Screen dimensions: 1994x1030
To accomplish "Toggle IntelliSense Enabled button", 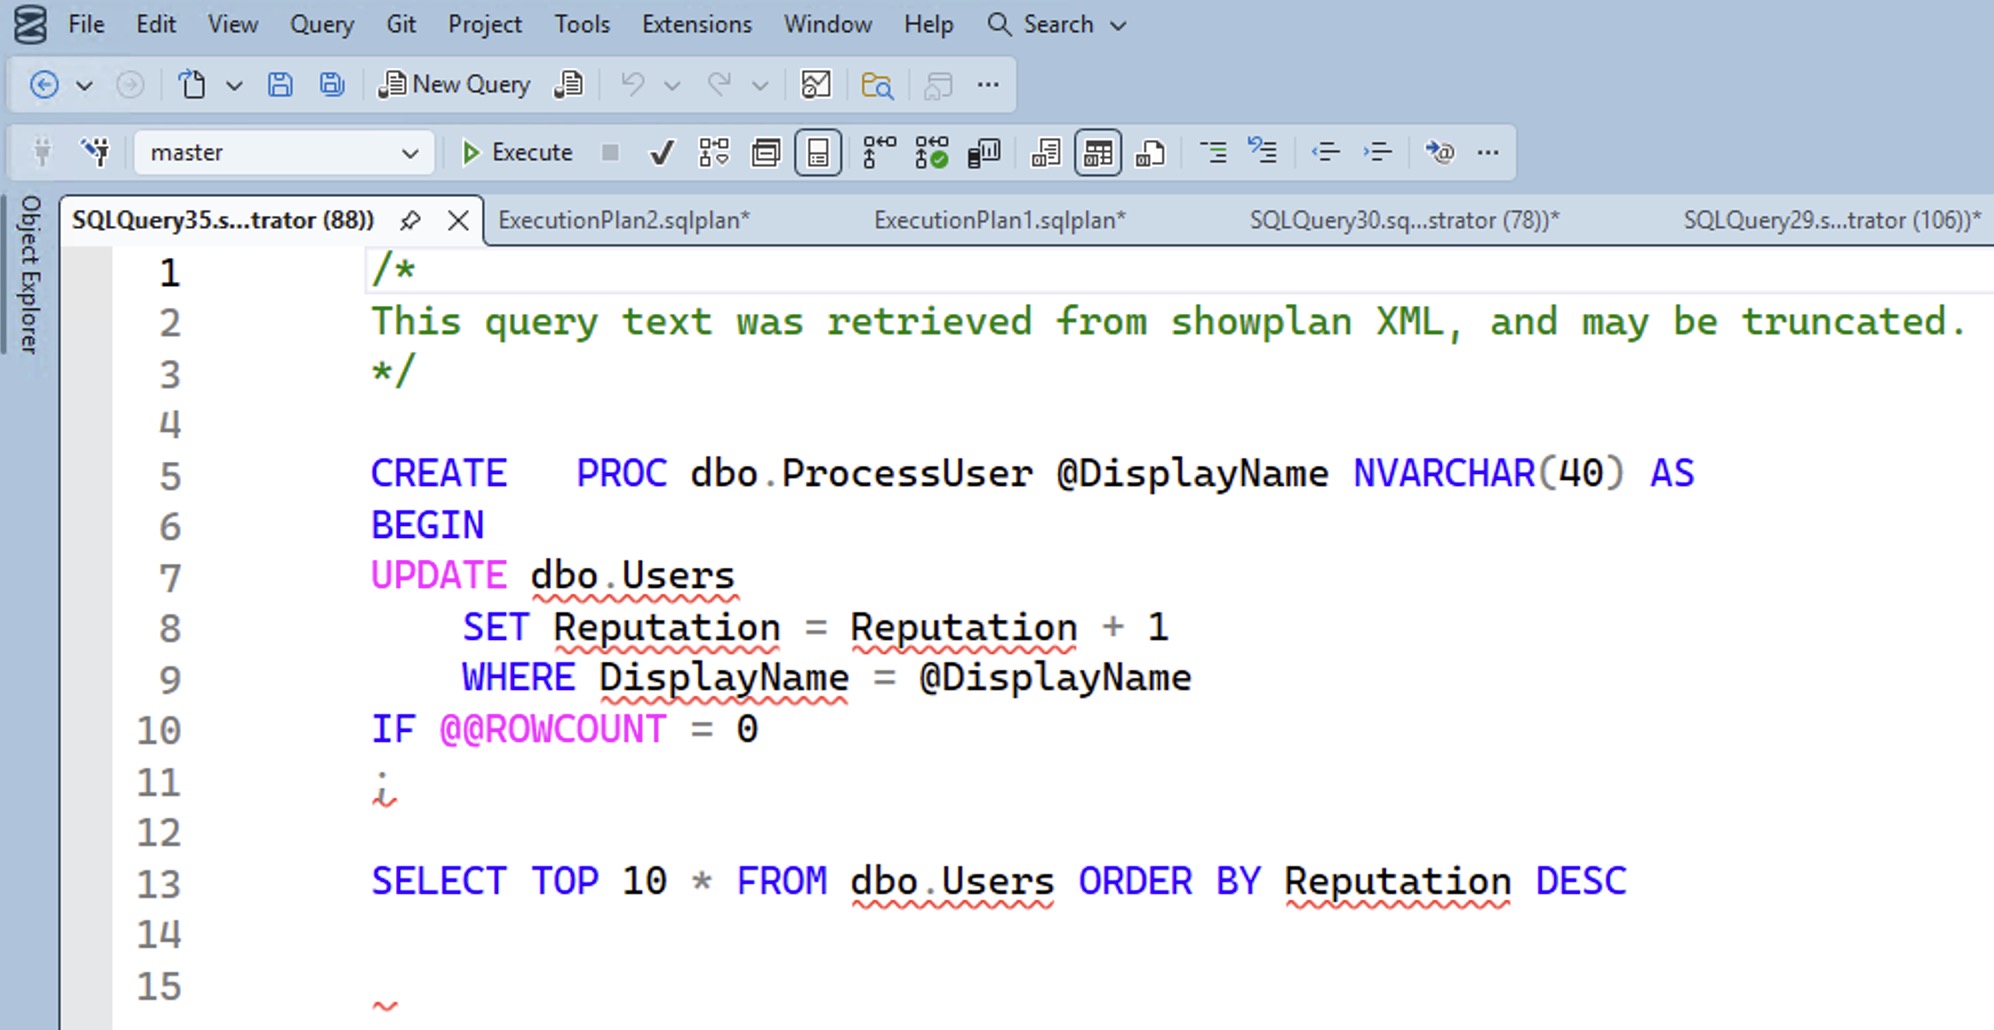I will (818, 153).
